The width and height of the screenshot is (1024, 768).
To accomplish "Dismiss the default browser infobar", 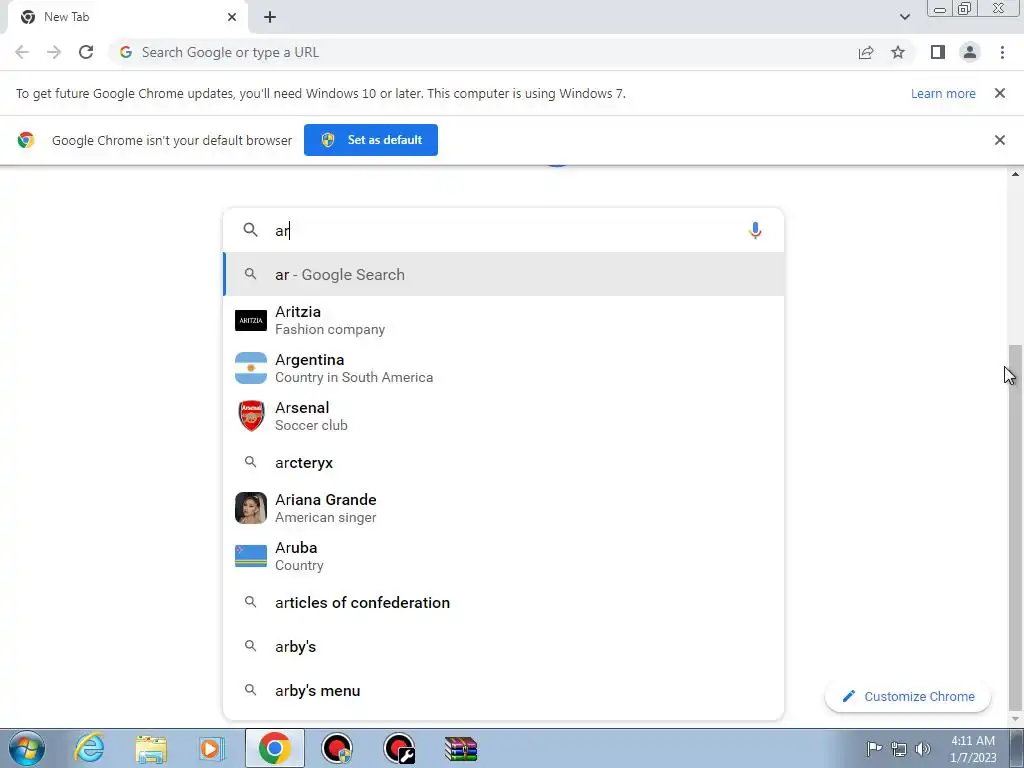I will click(x=1000, y=140).
